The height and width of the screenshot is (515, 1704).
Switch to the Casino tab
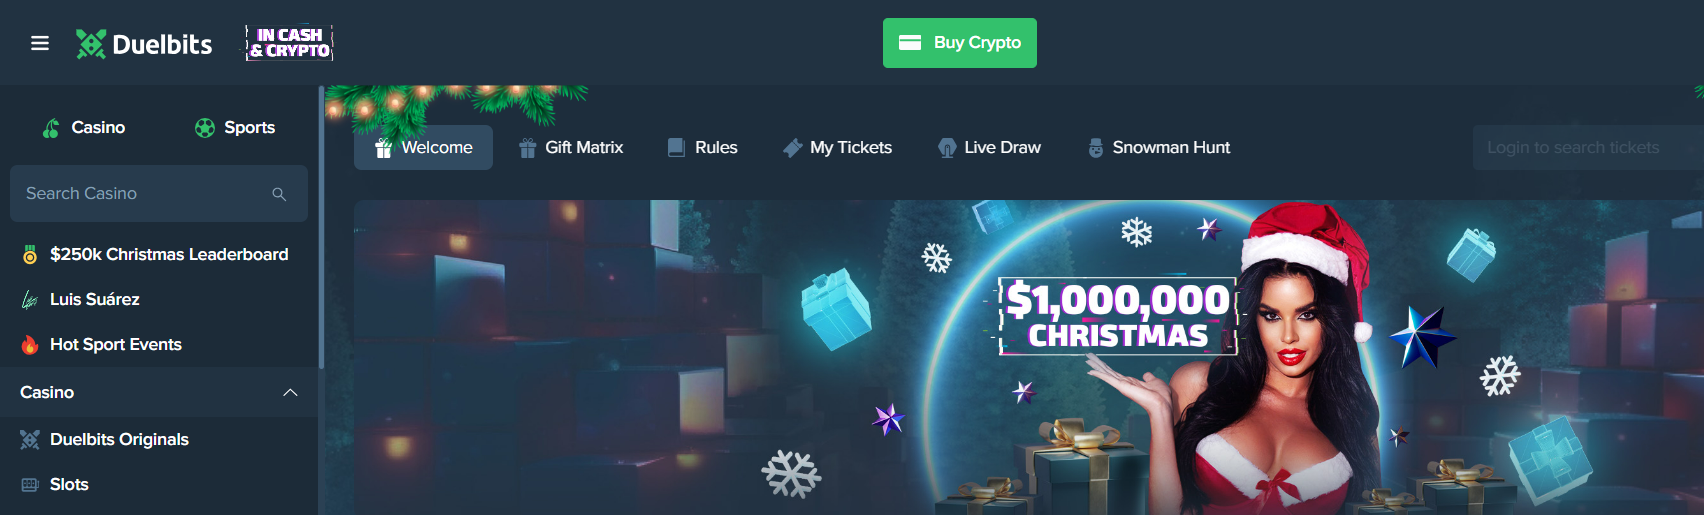[84, 128]
